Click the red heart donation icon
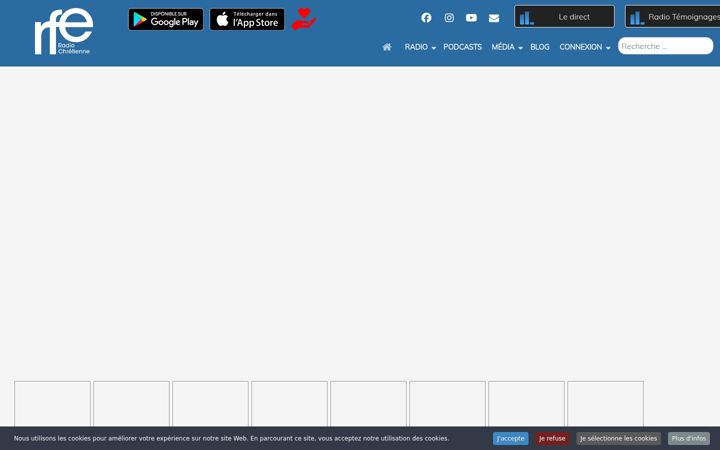720x450 pixels. [304, 19]
